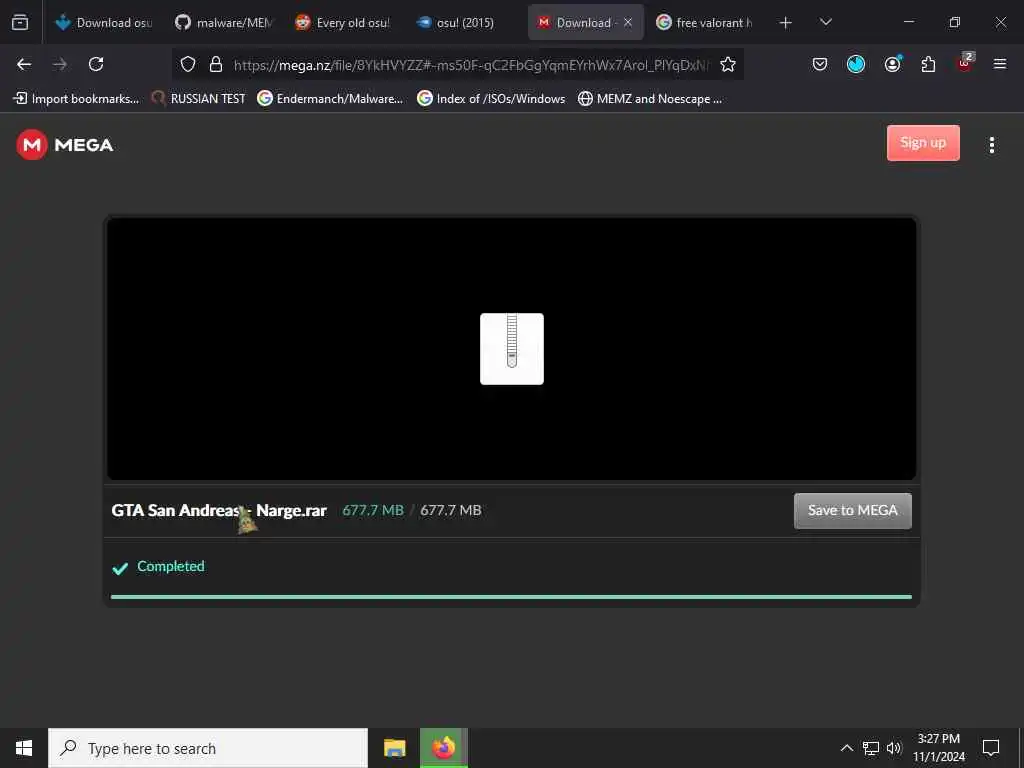Switch to free valorant Google tab
This screenshot has width=1024, height=768.
[705, 22]
